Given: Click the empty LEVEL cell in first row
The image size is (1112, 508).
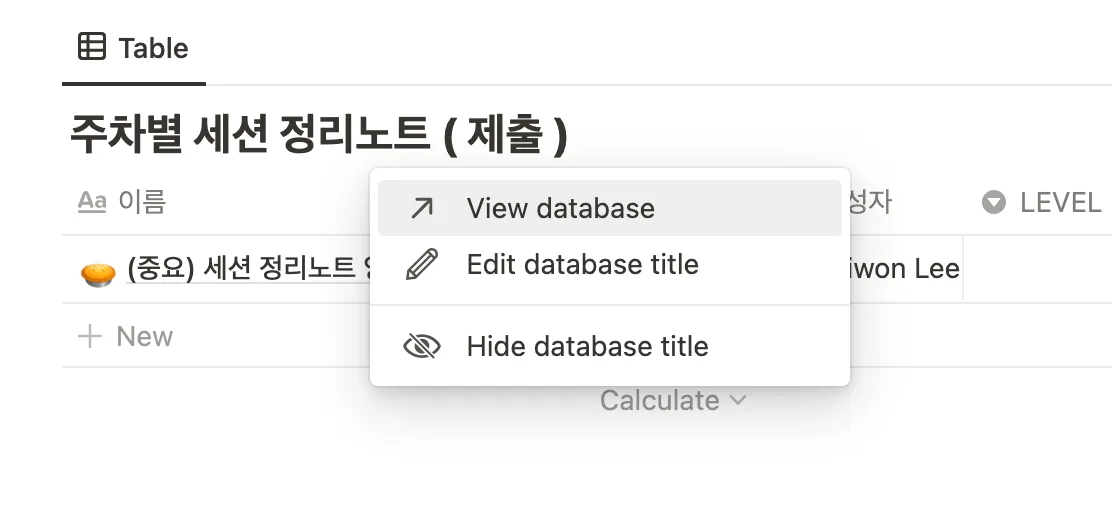Looking at the screenshot, I should (x=1037, y=268).
